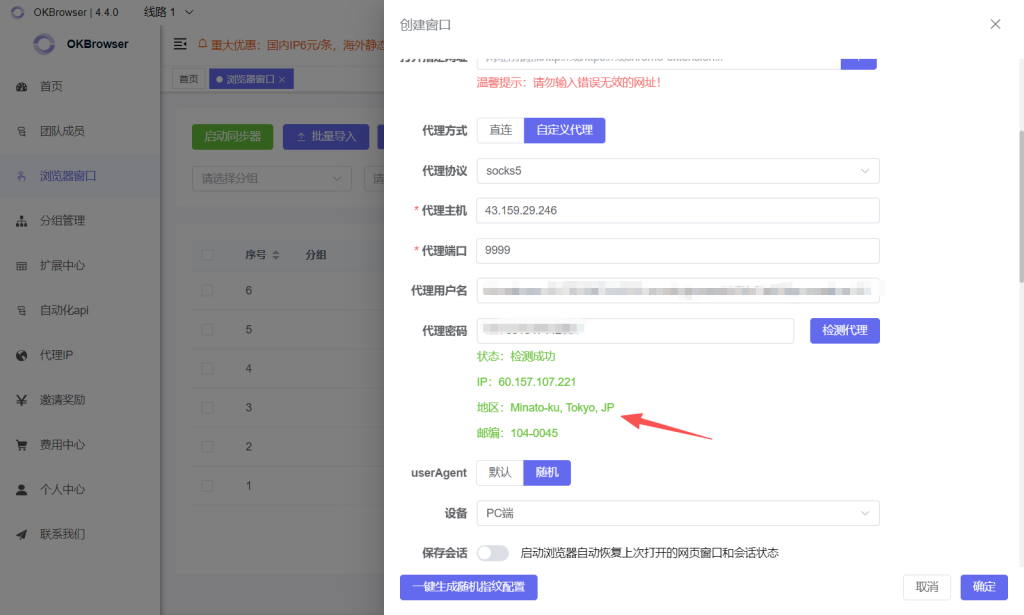Viewport: 1024px width, 615px height.
Task: Click 一键生成随机指纹配置 to randomize fingerprint
Action: tap(468, 587)
